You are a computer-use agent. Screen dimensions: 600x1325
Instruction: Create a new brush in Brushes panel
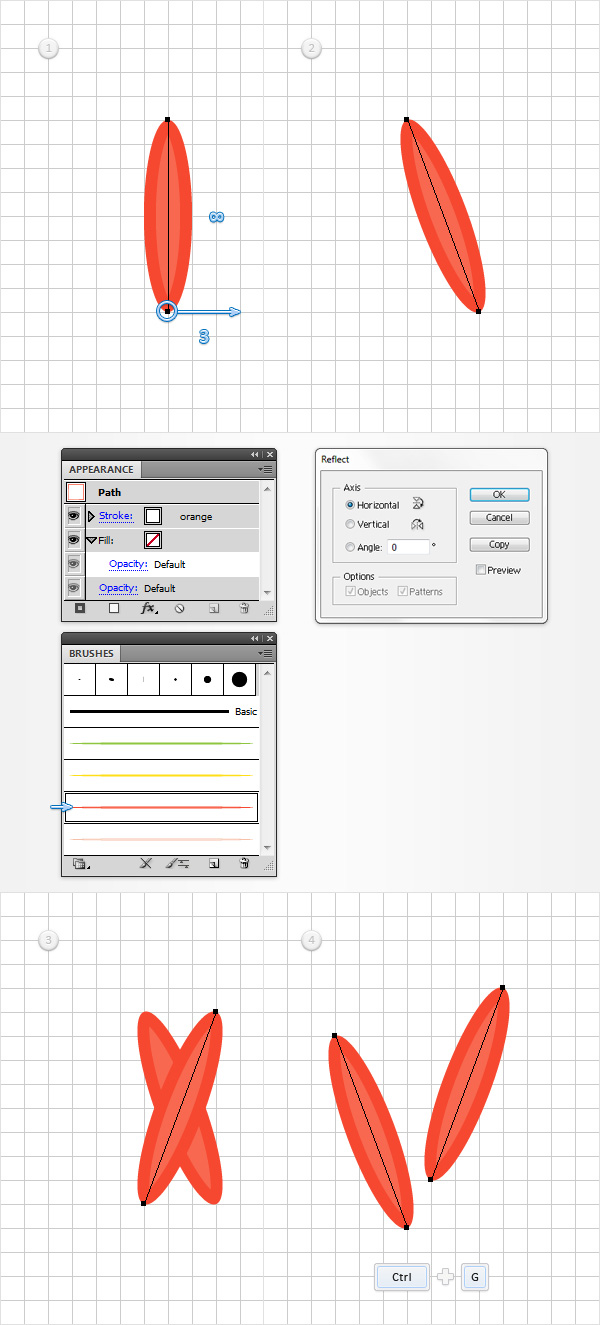click(x=212, y=864)
